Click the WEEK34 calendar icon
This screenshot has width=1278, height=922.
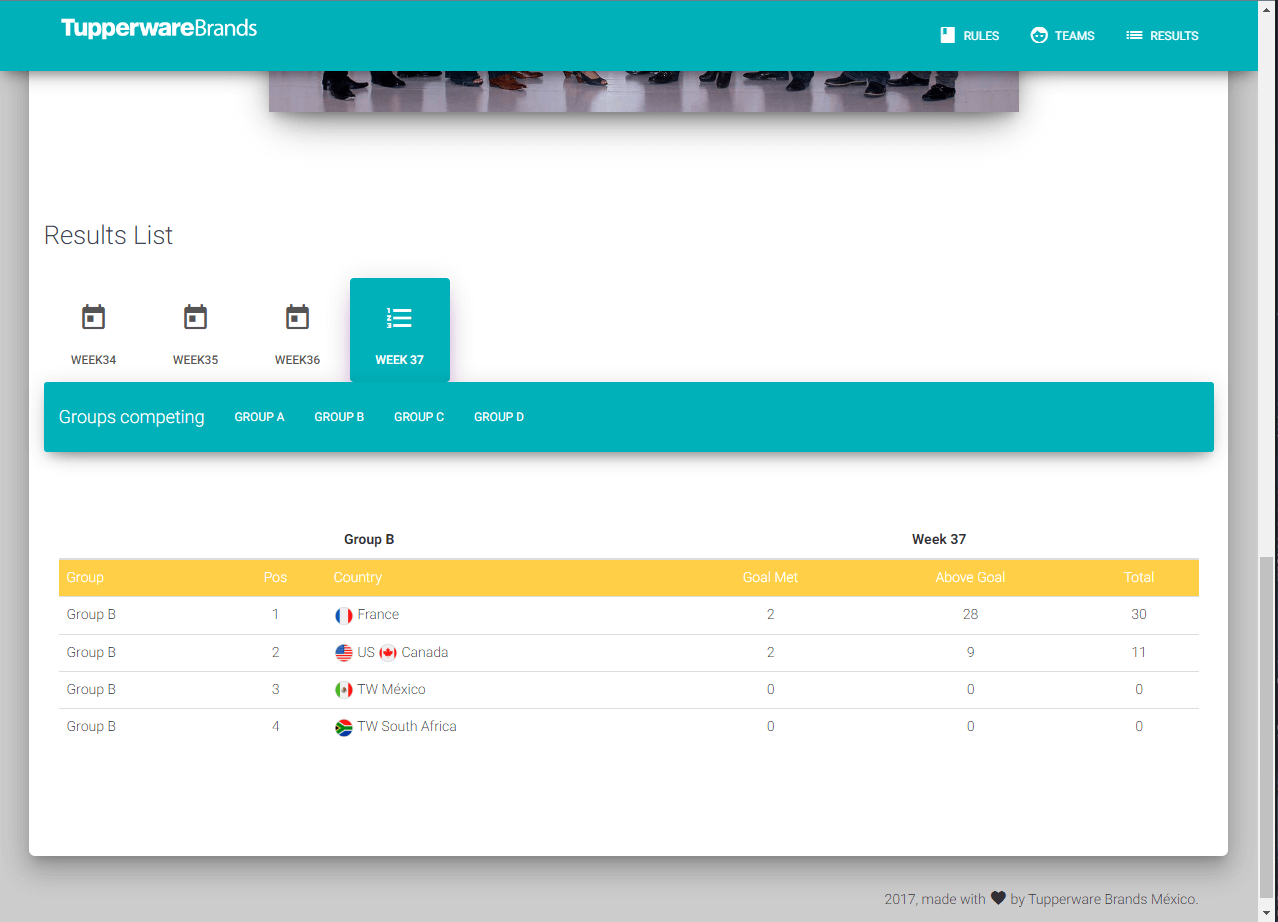tap(94, 317)
